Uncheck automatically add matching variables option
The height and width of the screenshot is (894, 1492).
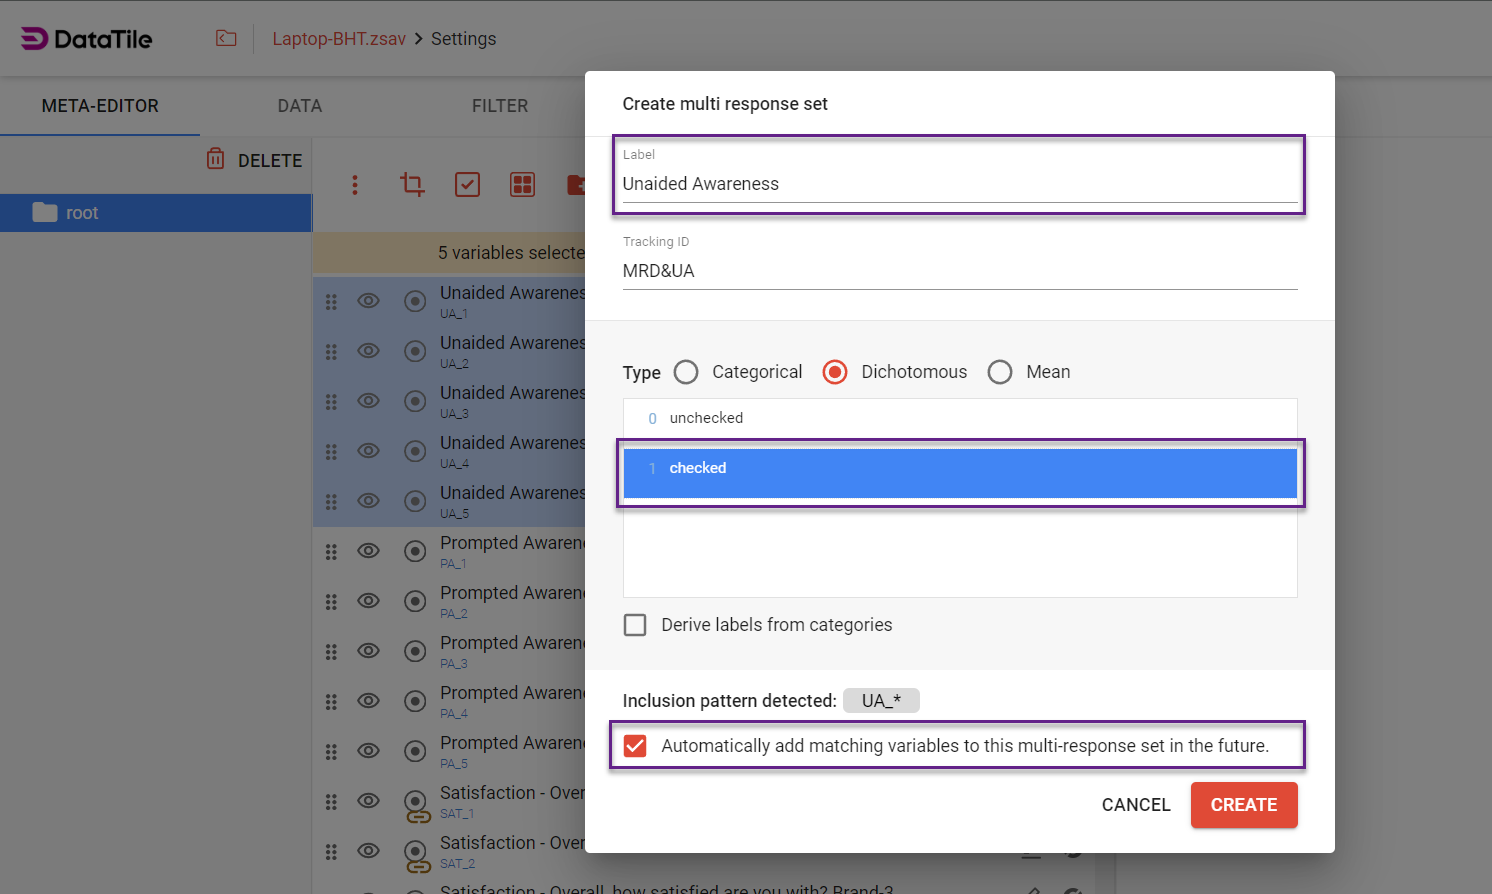[x=635, y=746]
